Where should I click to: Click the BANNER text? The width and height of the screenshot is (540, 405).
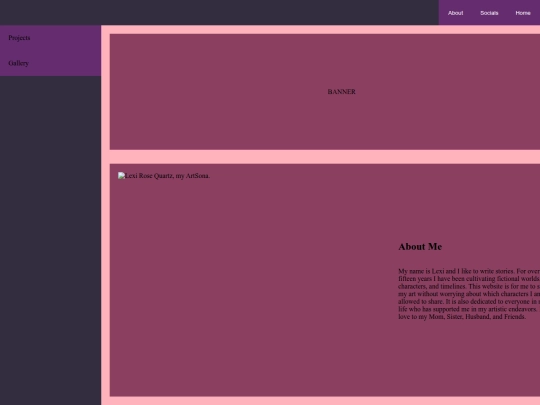coord(341,92)
